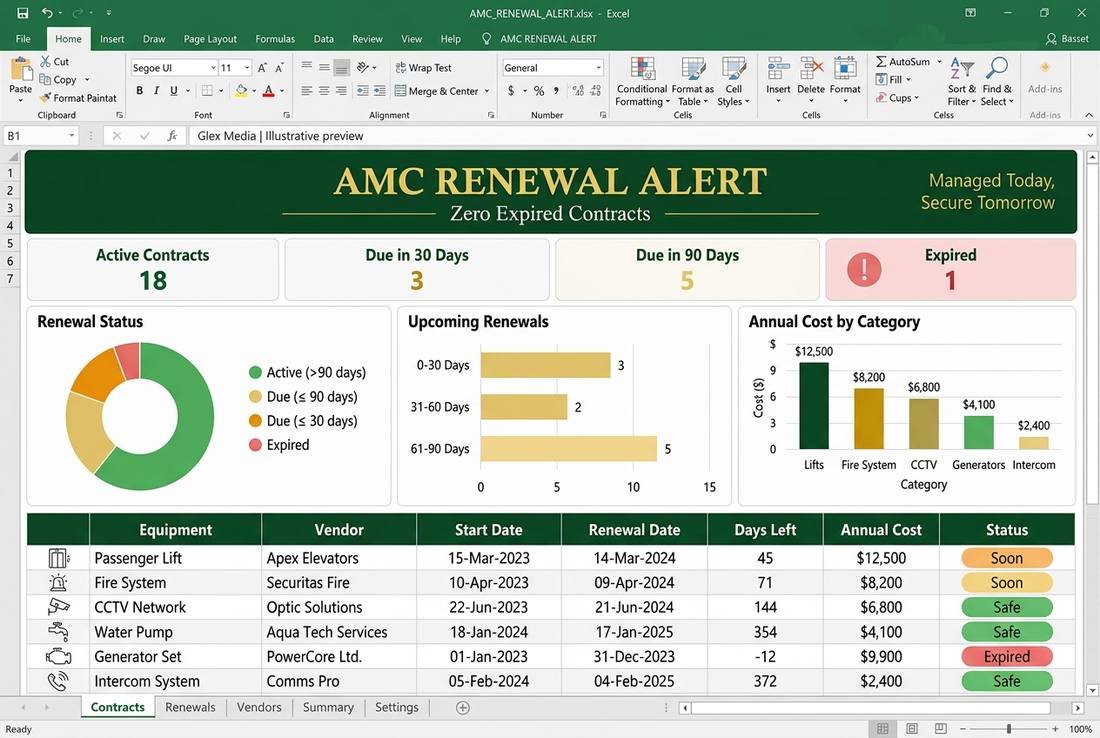The image size is (1100, 738).
Task: Click the Copy command icon
Action: pos(46,79)
